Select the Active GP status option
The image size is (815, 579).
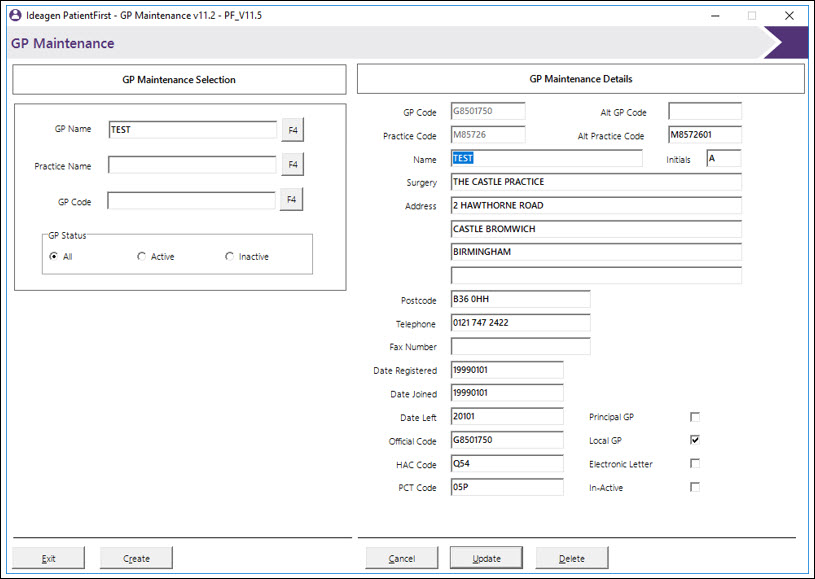point(141,256)
